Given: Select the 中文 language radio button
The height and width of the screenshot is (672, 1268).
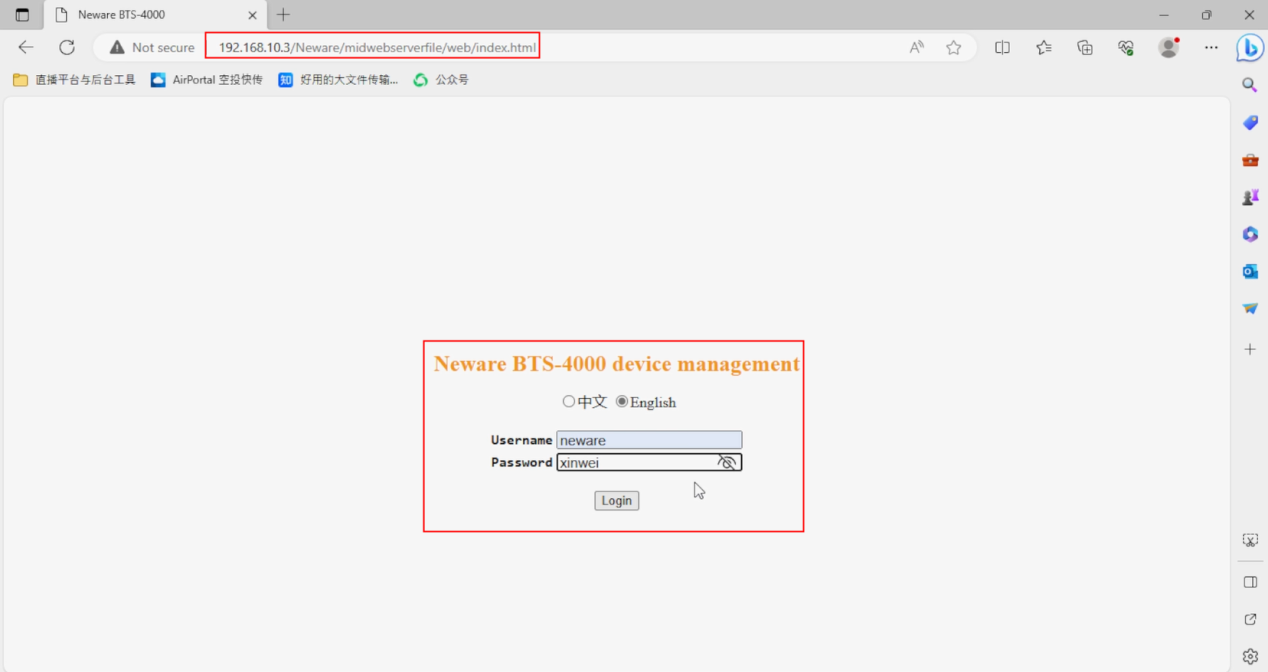Looking at the screenshot, I should 569,401.
